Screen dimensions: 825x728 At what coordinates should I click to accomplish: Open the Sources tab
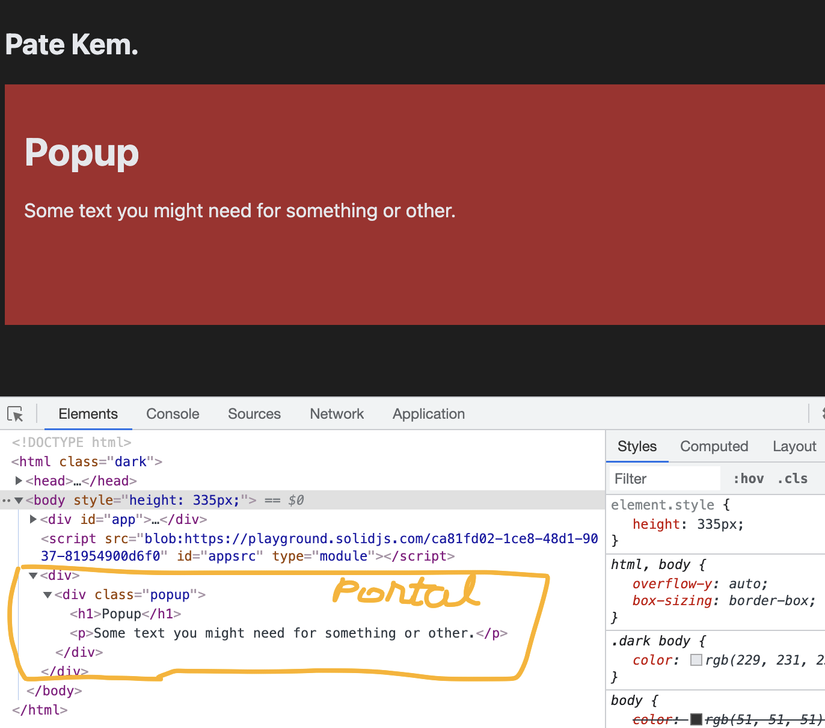coord(254,414)
